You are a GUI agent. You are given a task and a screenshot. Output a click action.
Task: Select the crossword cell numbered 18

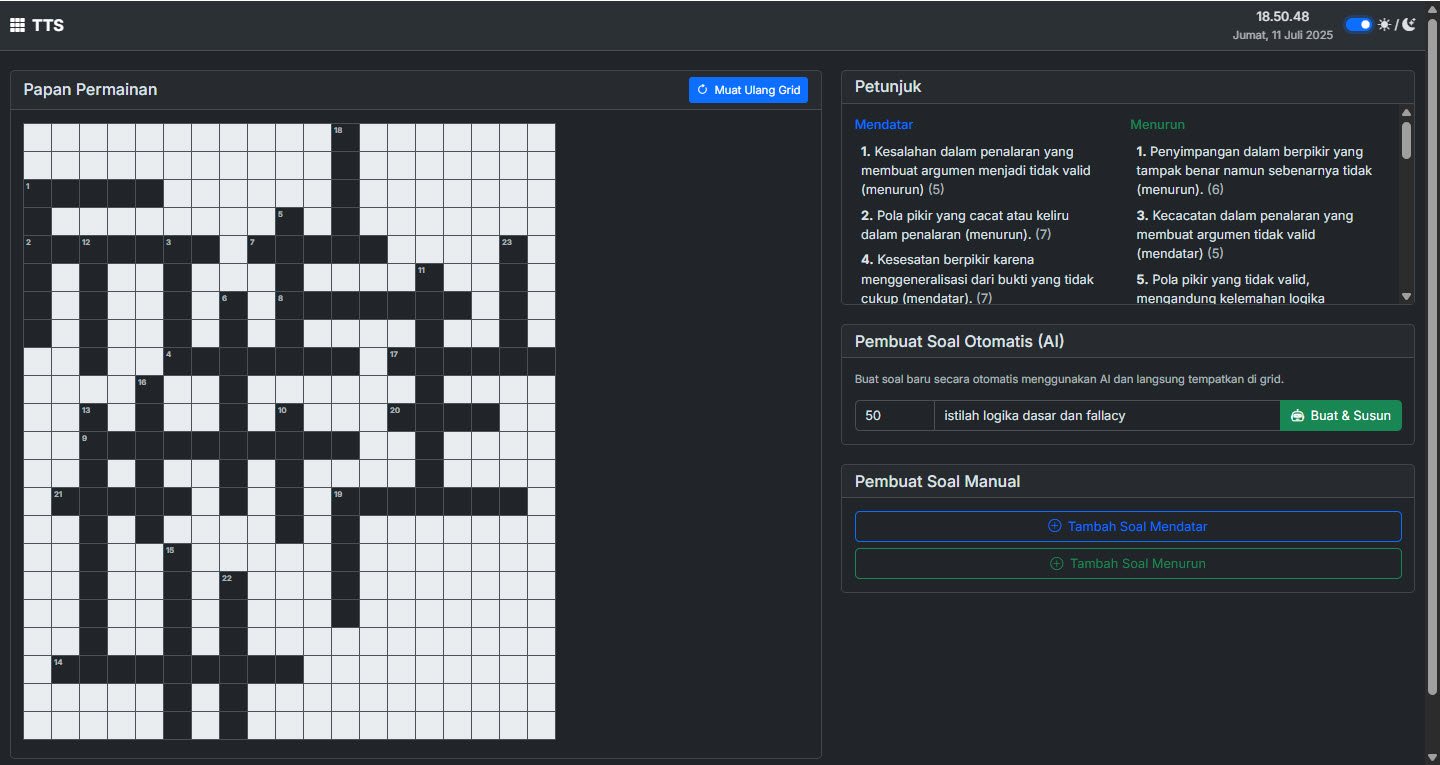345,137
